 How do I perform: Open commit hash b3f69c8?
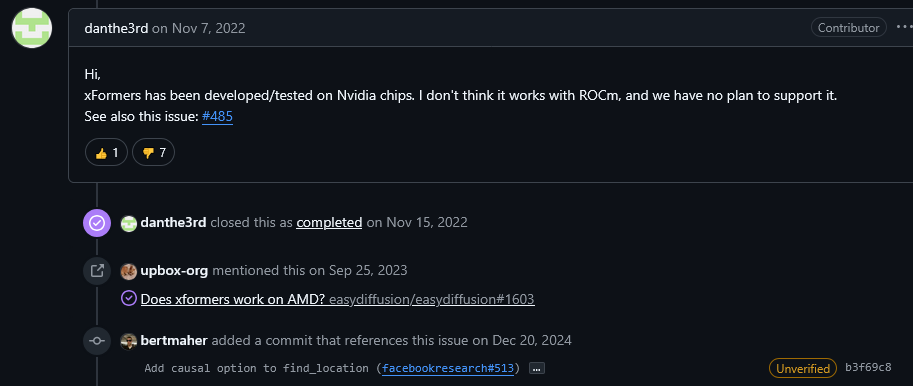tap(868, 367)
